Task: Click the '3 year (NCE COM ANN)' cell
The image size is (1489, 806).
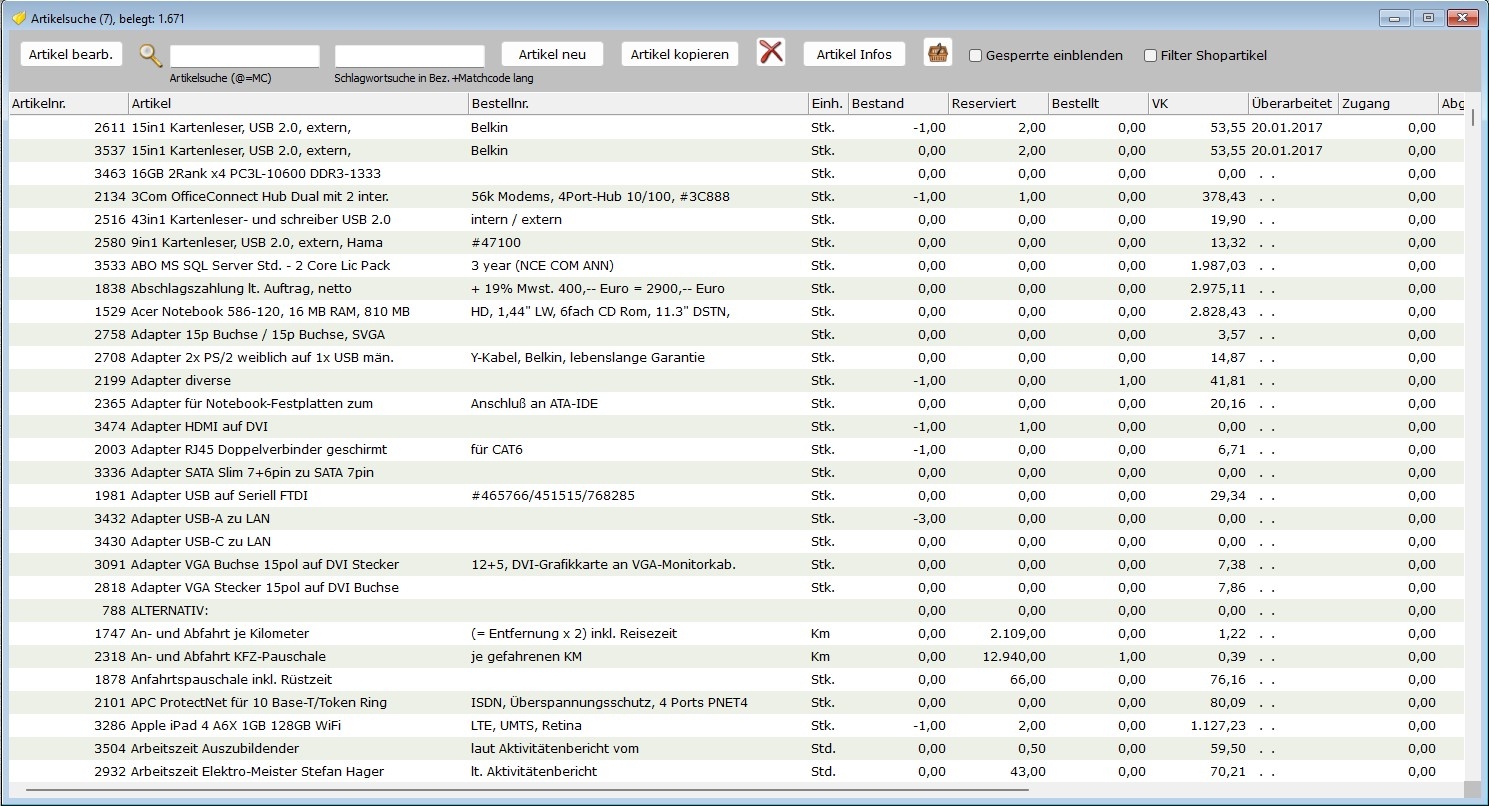Action: 542,265
